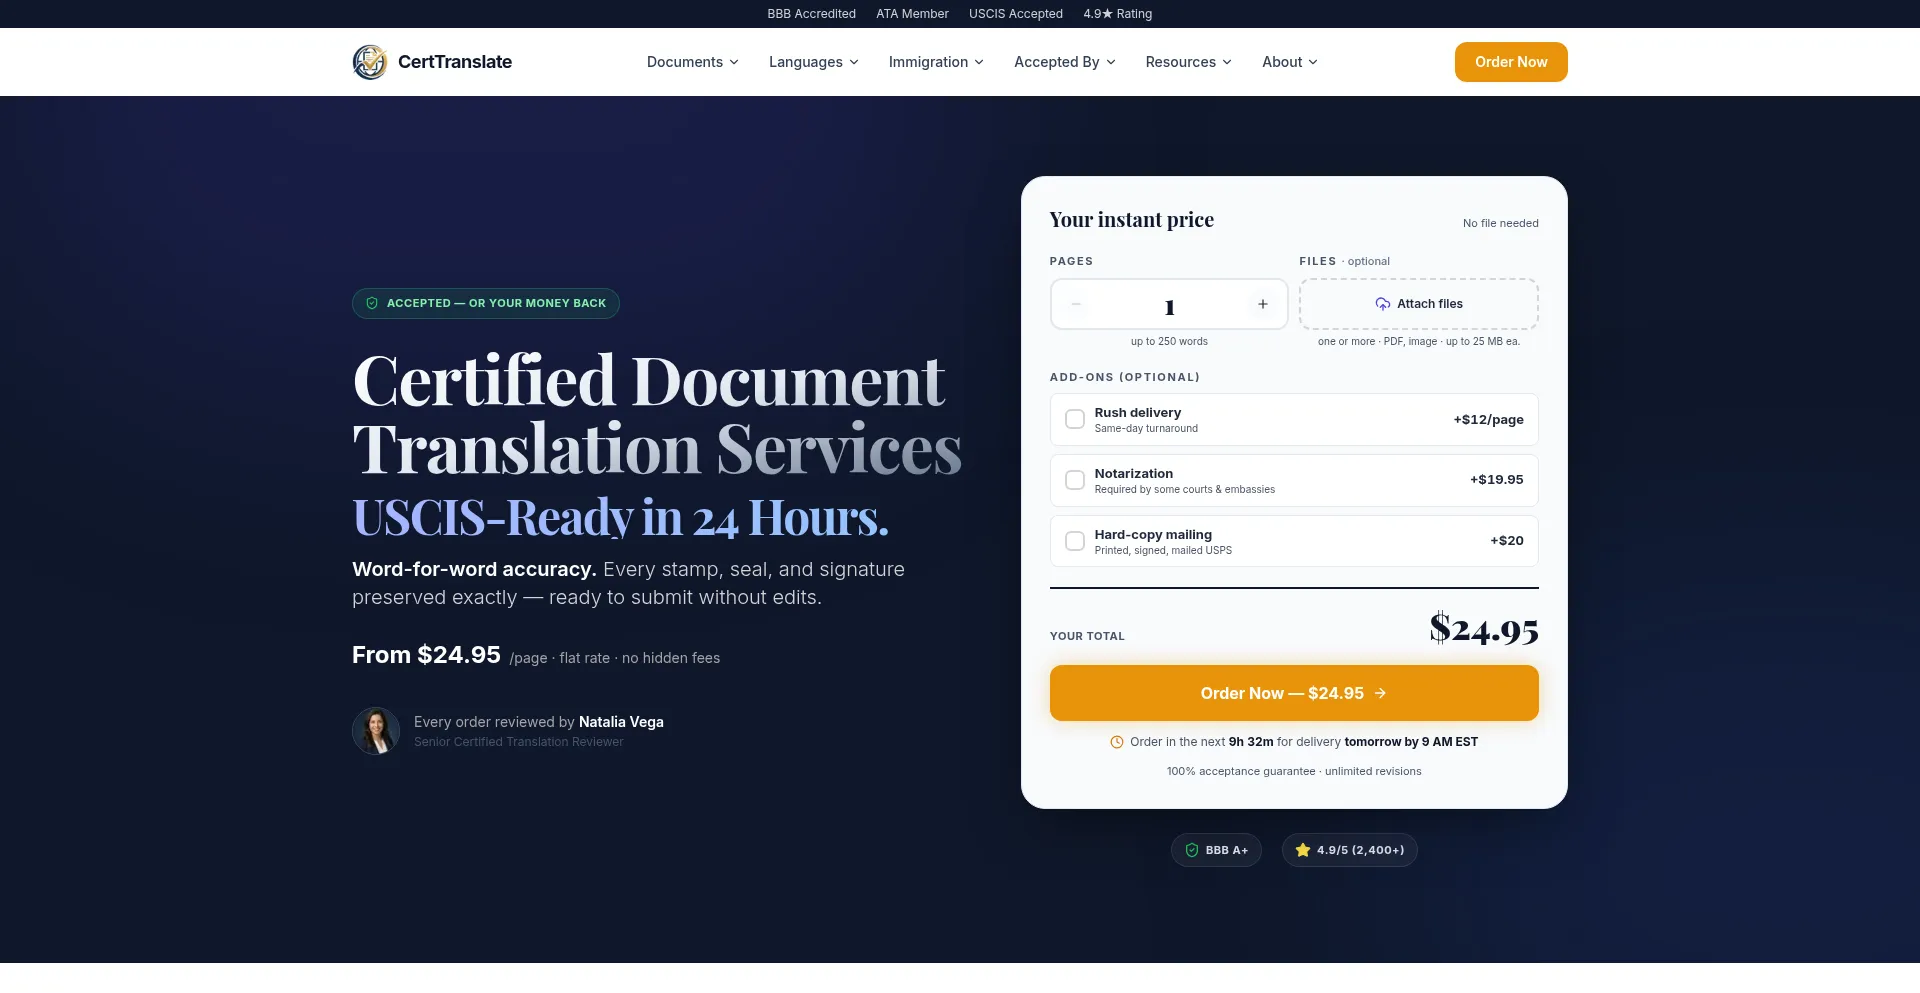The width and height of the screenshot is (1920, 993).
Task: Click the $24.95 total amount
Action: pyautogui.click(x=1484, y=629)
